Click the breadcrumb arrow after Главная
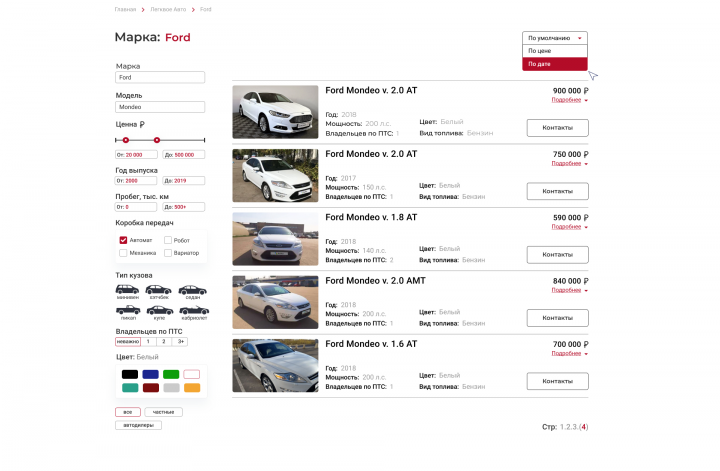This screenshot has height=471, width=720. tap(143, 10)
